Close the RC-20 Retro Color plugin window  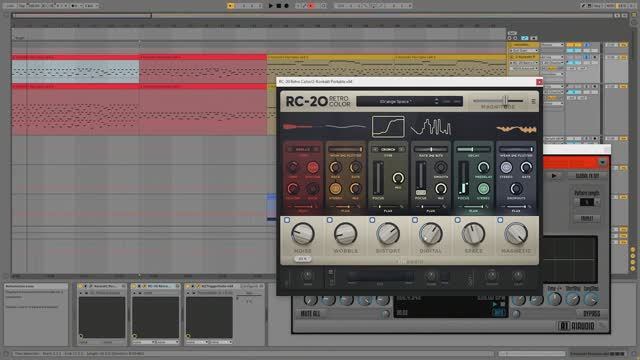(539, 82)
